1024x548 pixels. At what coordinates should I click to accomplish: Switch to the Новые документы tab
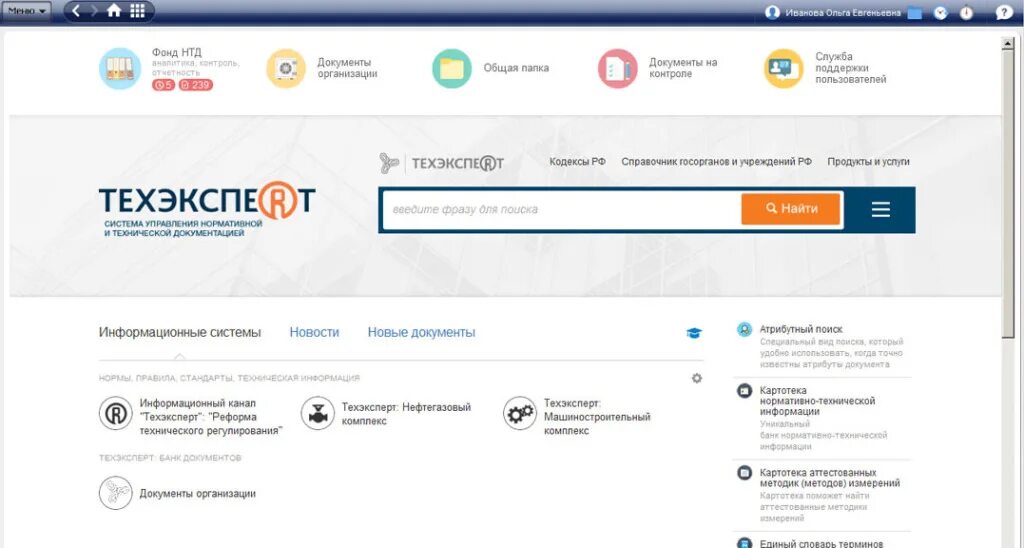pos(421,332)
